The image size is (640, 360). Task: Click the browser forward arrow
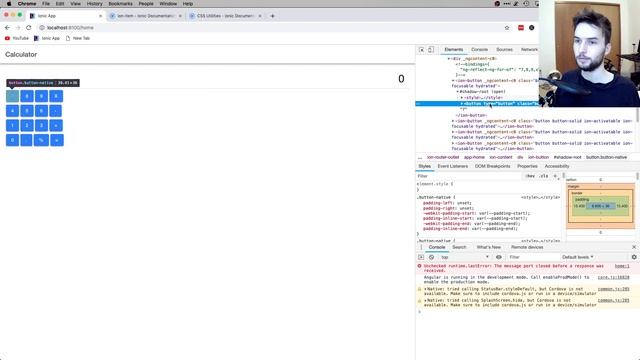click(x=18, y=28)
